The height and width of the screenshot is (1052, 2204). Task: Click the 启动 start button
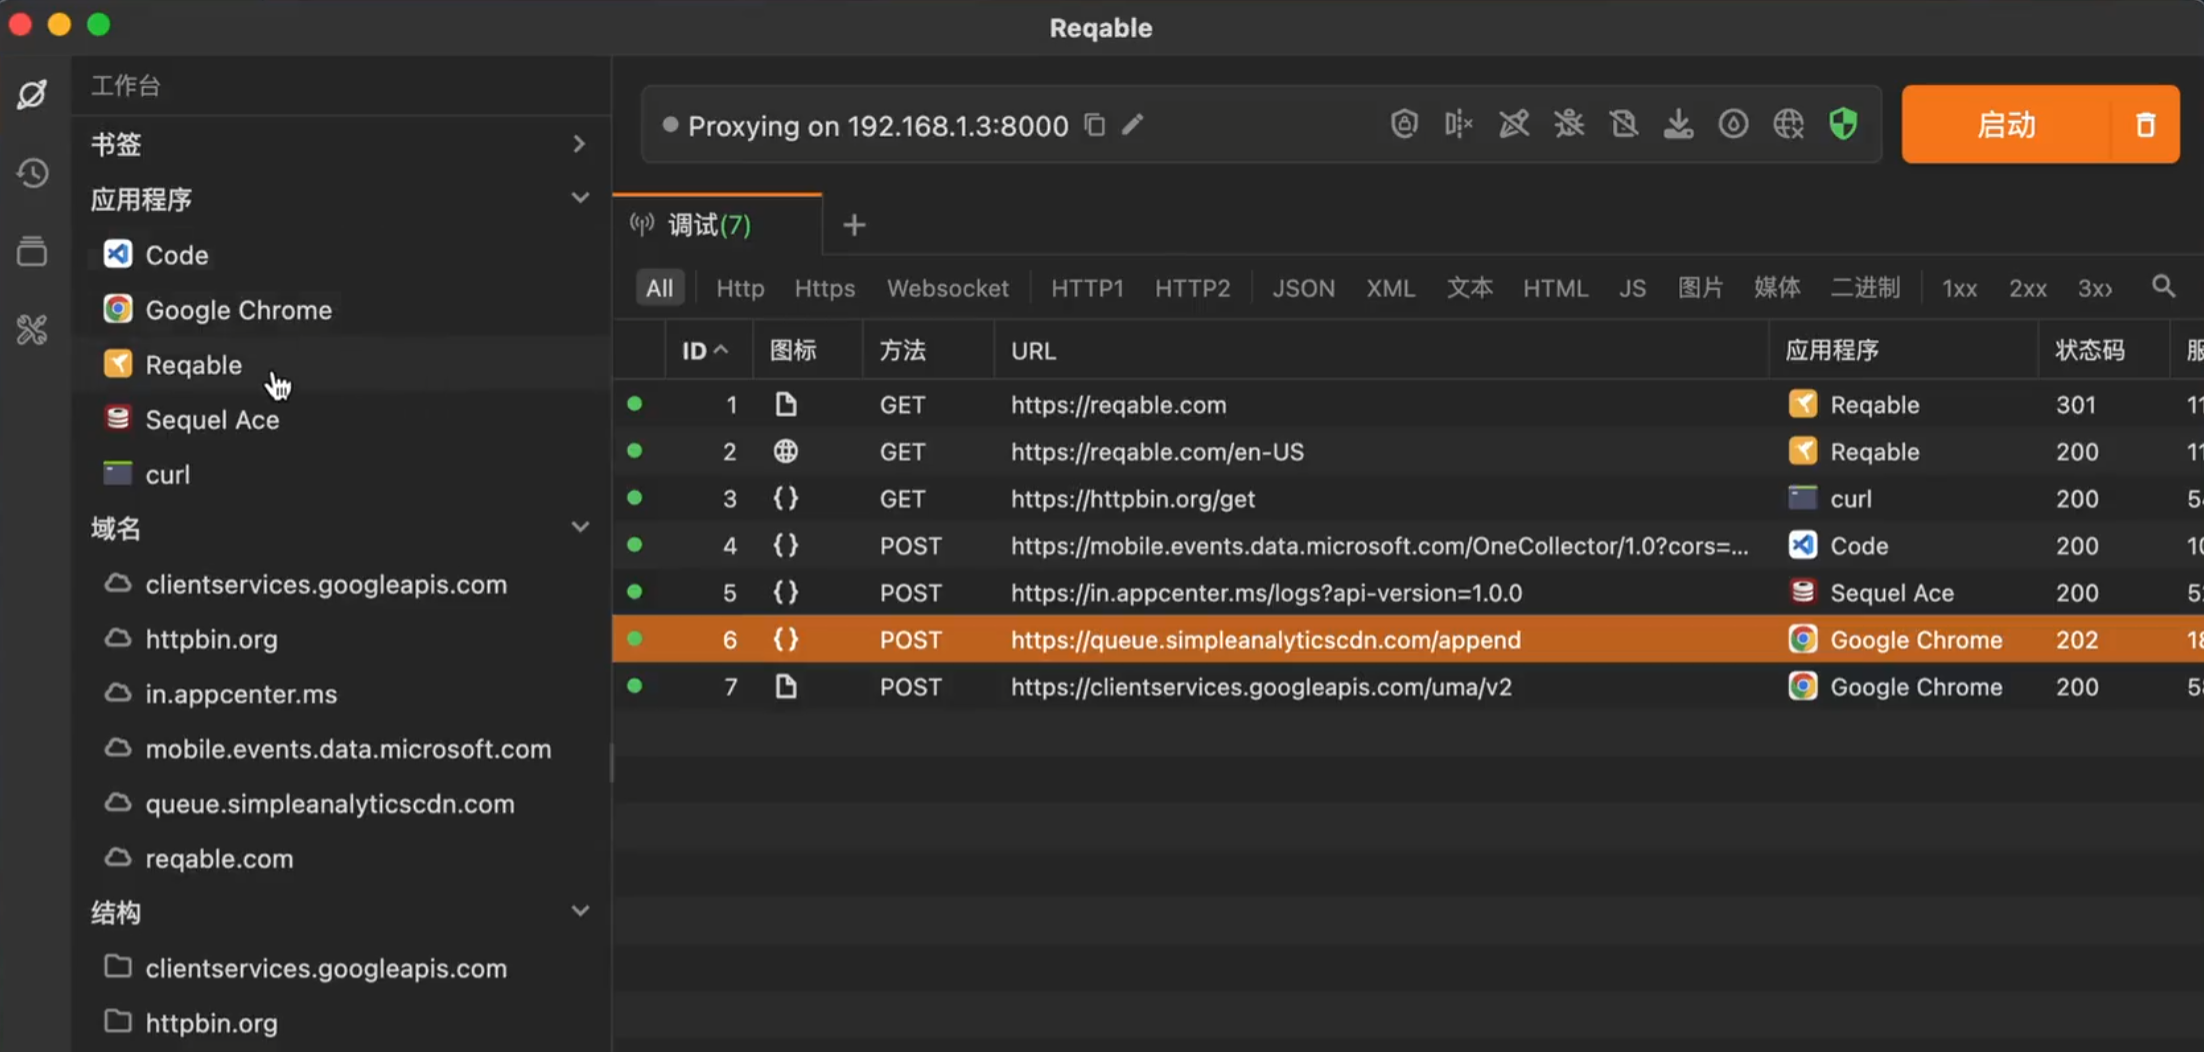tap(2006, 125)
